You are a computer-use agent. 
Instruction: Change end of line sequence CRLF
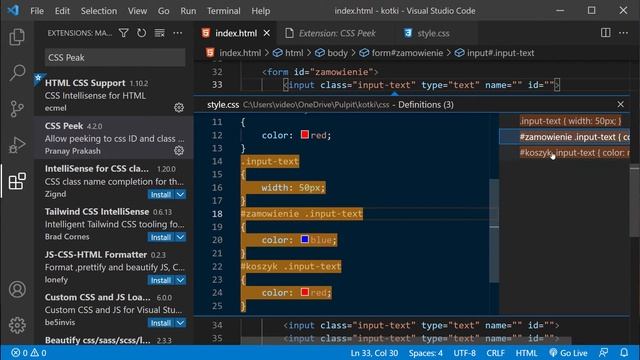(x=495, y=353)
